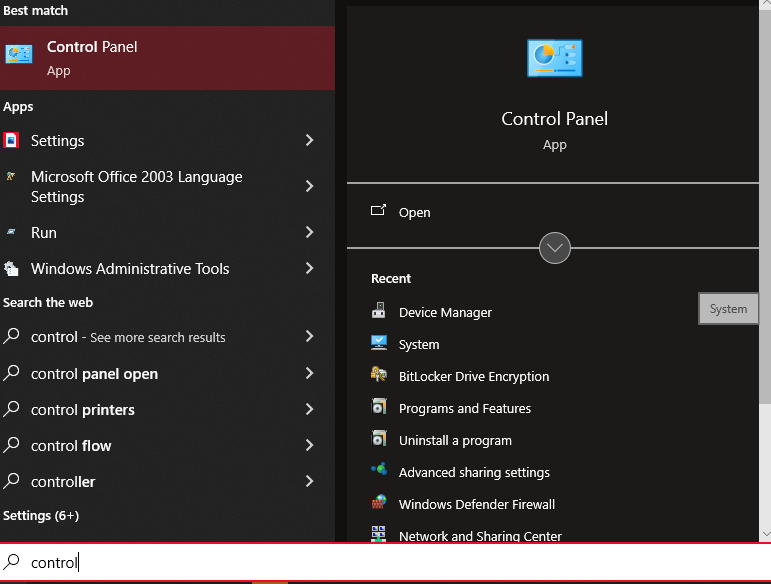Screen dimensions: 771x584
Task: Click search icon beside 'control - See more'
Action: pyautogui.click(x=11, y=336)
